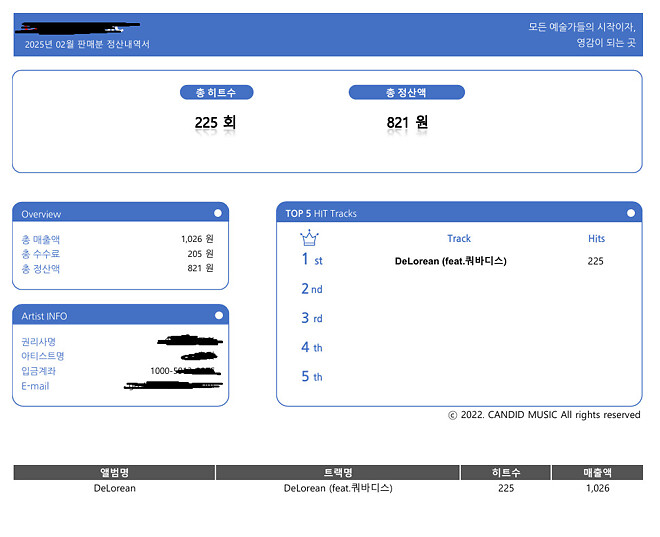Click the 821 원 total settlement value
The width and height of the screenshot is (660, 537).
407,122
